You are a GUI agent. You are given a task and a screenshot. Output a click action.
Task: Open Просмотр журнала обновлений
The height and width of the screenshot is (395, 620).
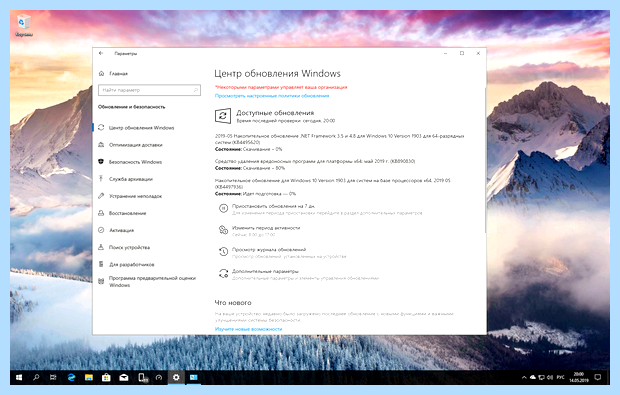(x=269, y=249)
